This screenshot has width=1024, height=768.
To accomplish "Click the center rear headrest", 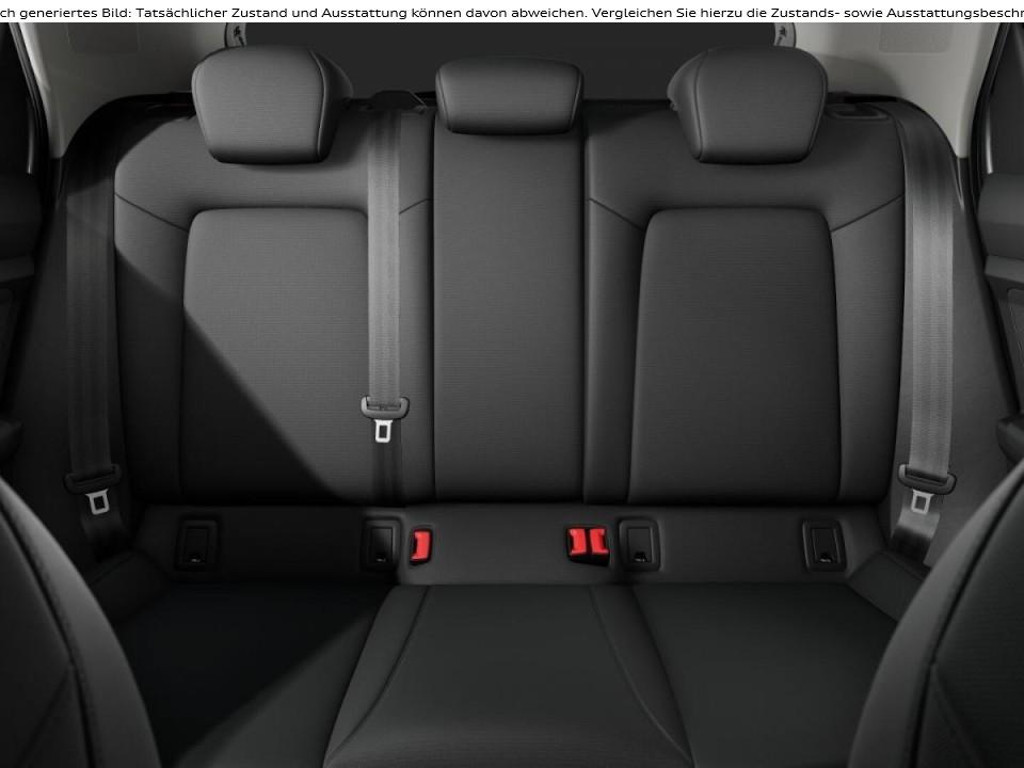I will pos(508,94).
